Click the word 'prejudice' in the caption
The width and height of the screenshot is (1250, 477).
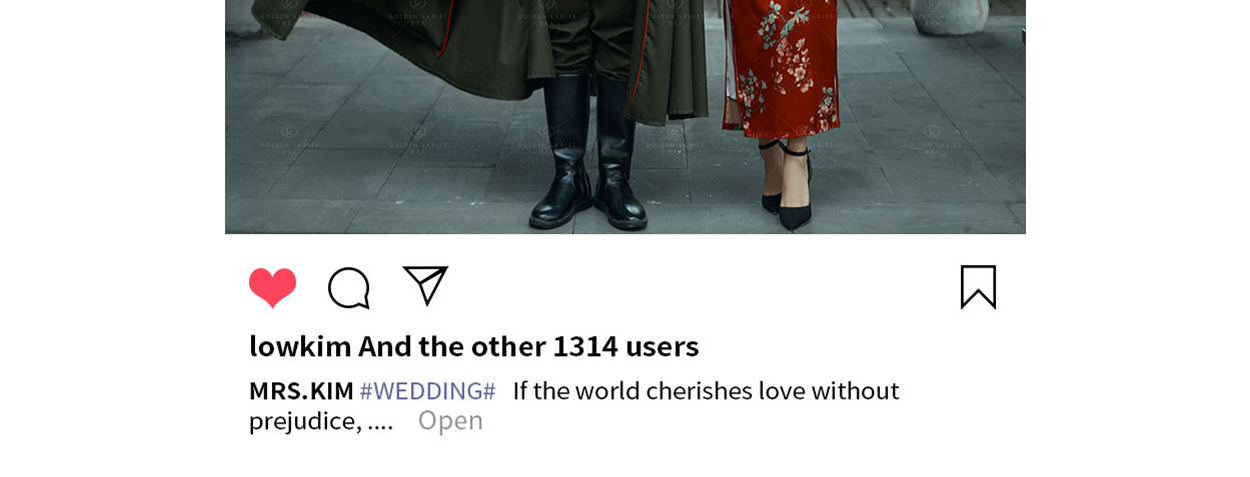point(302,421)
